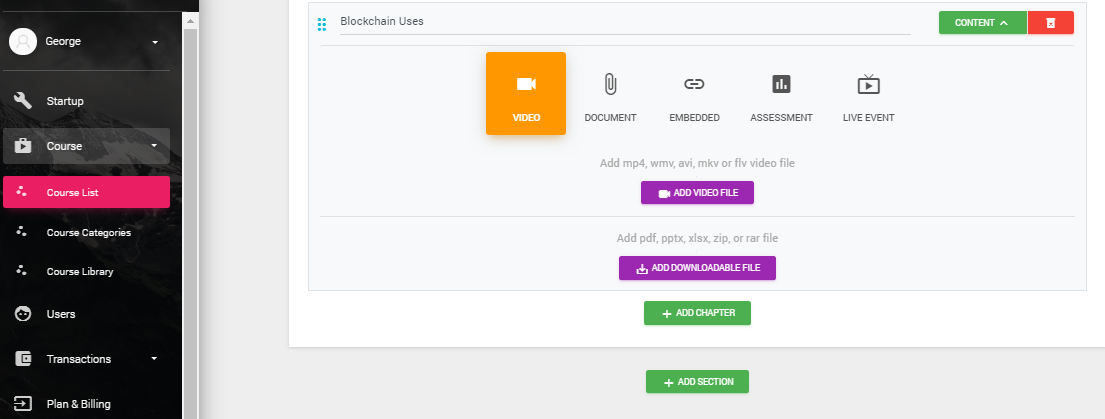The width and height of the screenshot is (1105, 419).
Task: Choose the Document paperclip icon
Action: (x=610, y=85)
